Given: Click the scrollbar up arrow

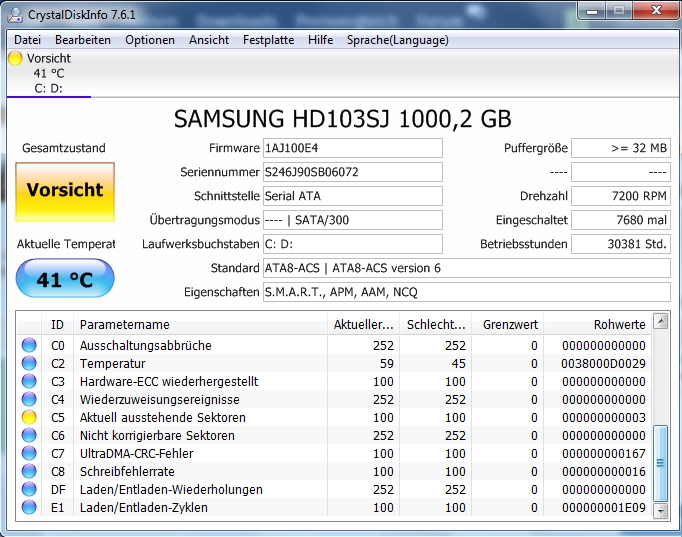Looking at the screenshot, I should (661, 321).
